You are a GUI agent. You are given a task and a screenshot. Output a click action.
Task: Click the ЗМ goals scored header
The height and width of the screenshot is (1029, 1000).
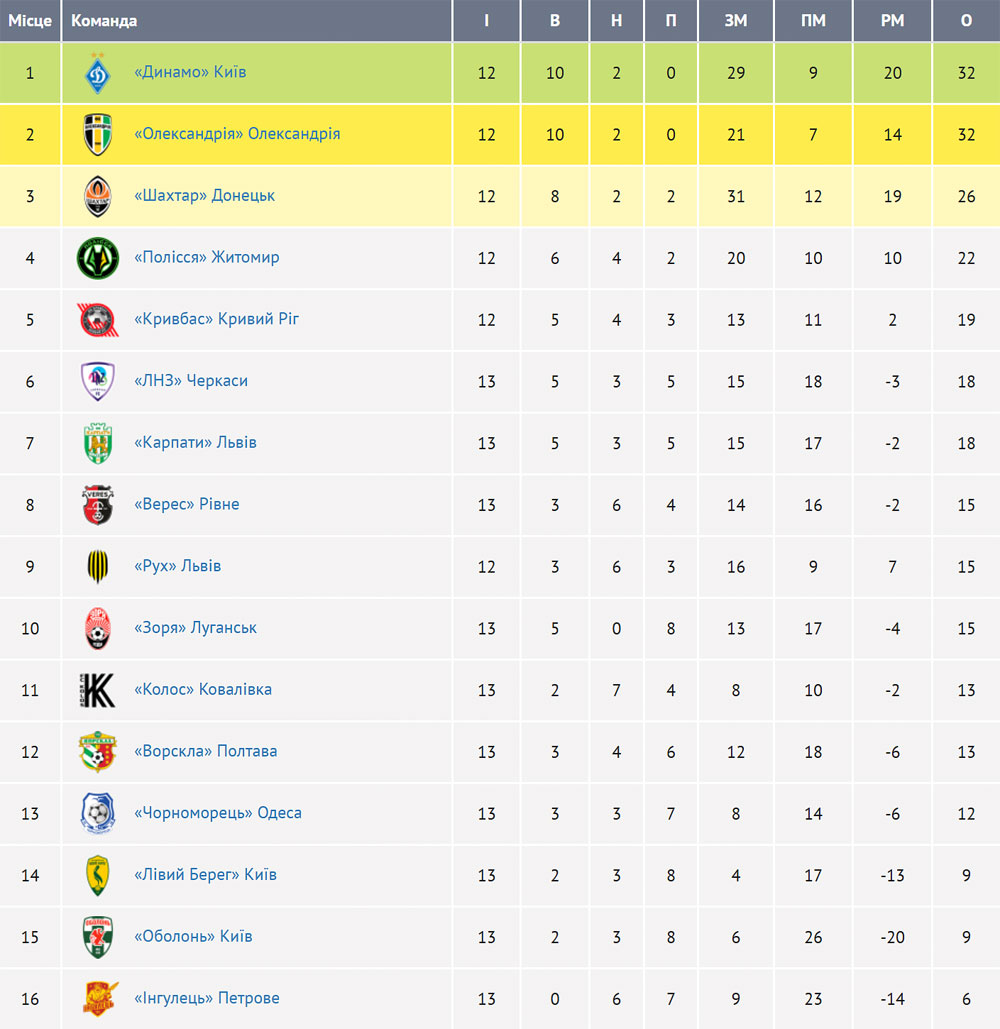[x=736, y=20]
